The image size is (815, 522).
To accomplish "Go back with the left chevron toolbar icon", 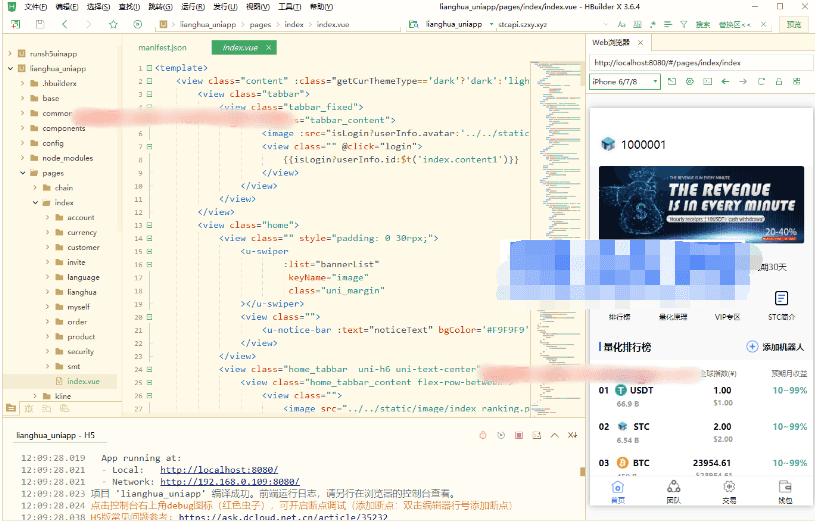I will click(x=64, y=24).
